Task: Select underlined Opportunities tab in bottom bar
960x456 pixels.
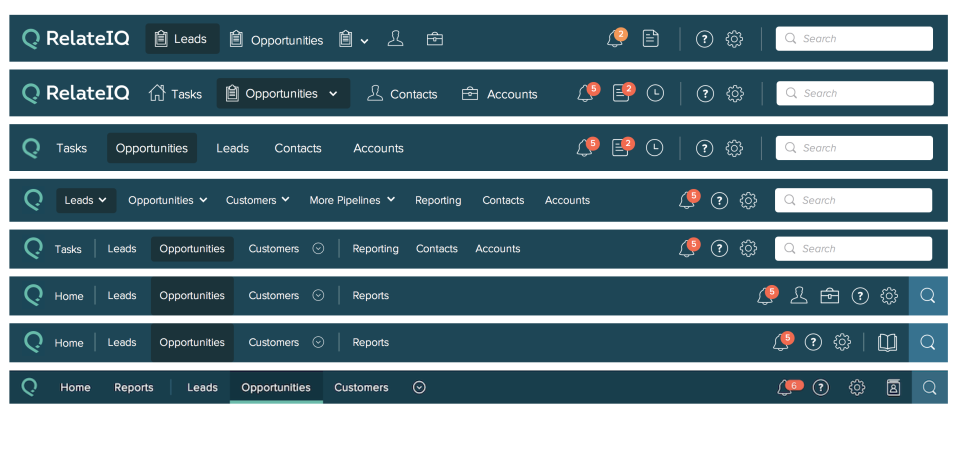Action: [x=276, y=387]
